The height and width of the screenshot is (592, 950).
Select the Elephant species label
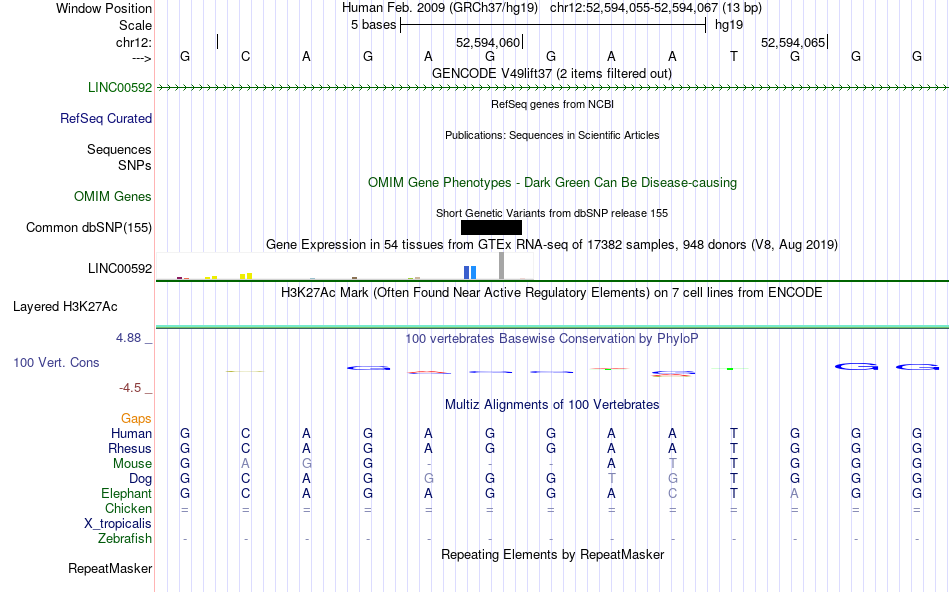[x=126, y=493]
